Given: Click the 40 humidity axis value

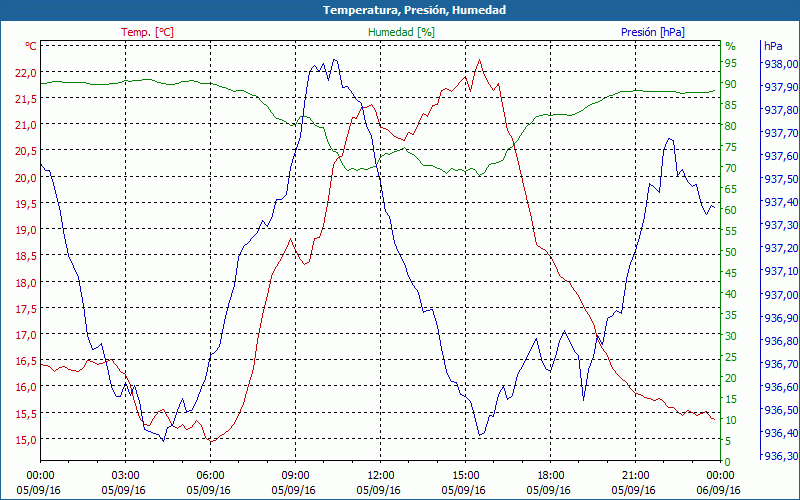Looking at the screenshot, I should pos(731,294).
